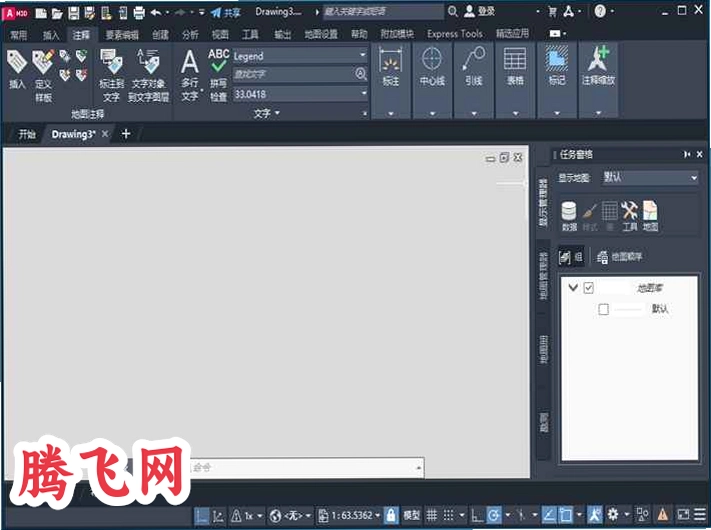Check the 默认 layer checkbox
Screen dimensions: 711x530
pos(604,309)
